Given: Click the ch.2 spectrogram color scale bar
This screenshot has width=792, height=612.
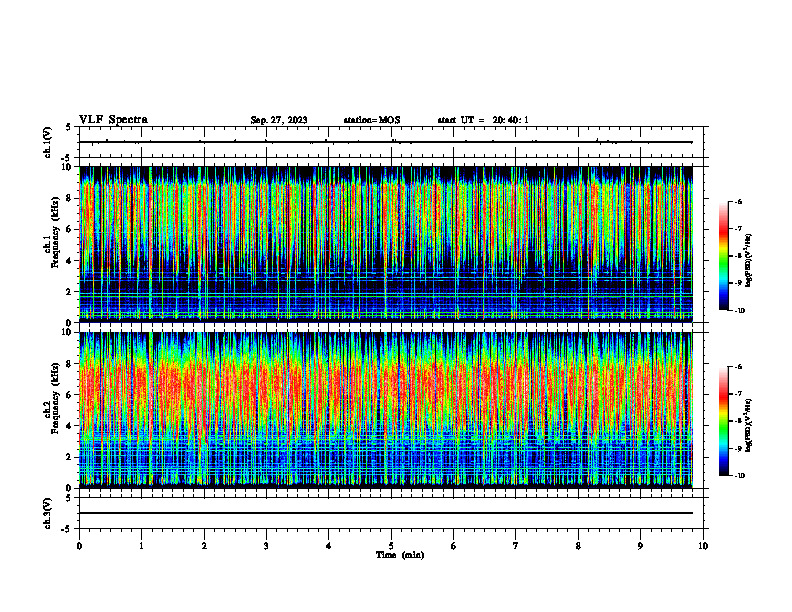Looking at the screenshot, I should [x=723, y=421].
